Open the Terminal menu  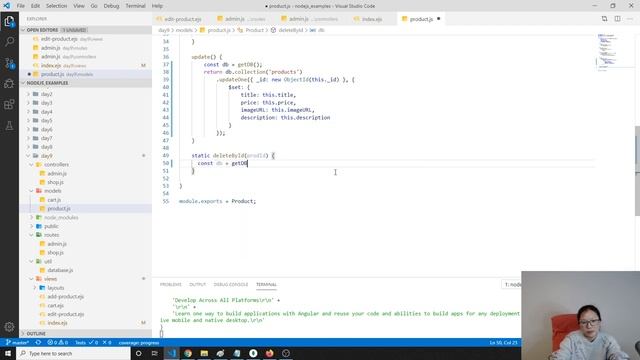click(x=136, y=6)
